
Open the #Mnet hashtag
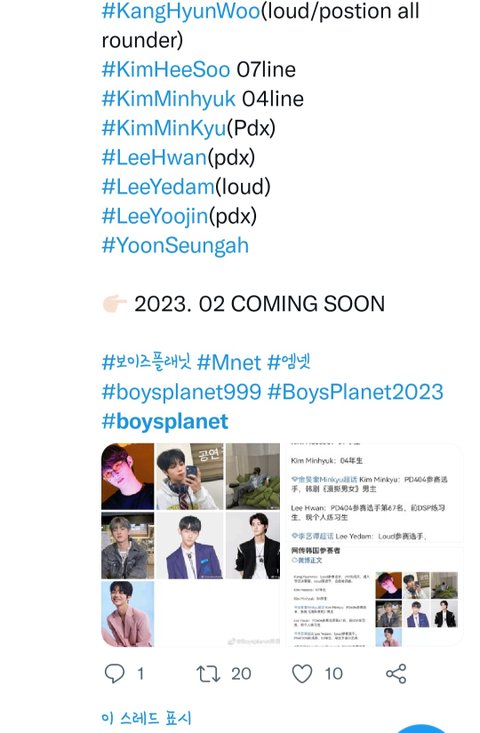click(x=229, y=362)
